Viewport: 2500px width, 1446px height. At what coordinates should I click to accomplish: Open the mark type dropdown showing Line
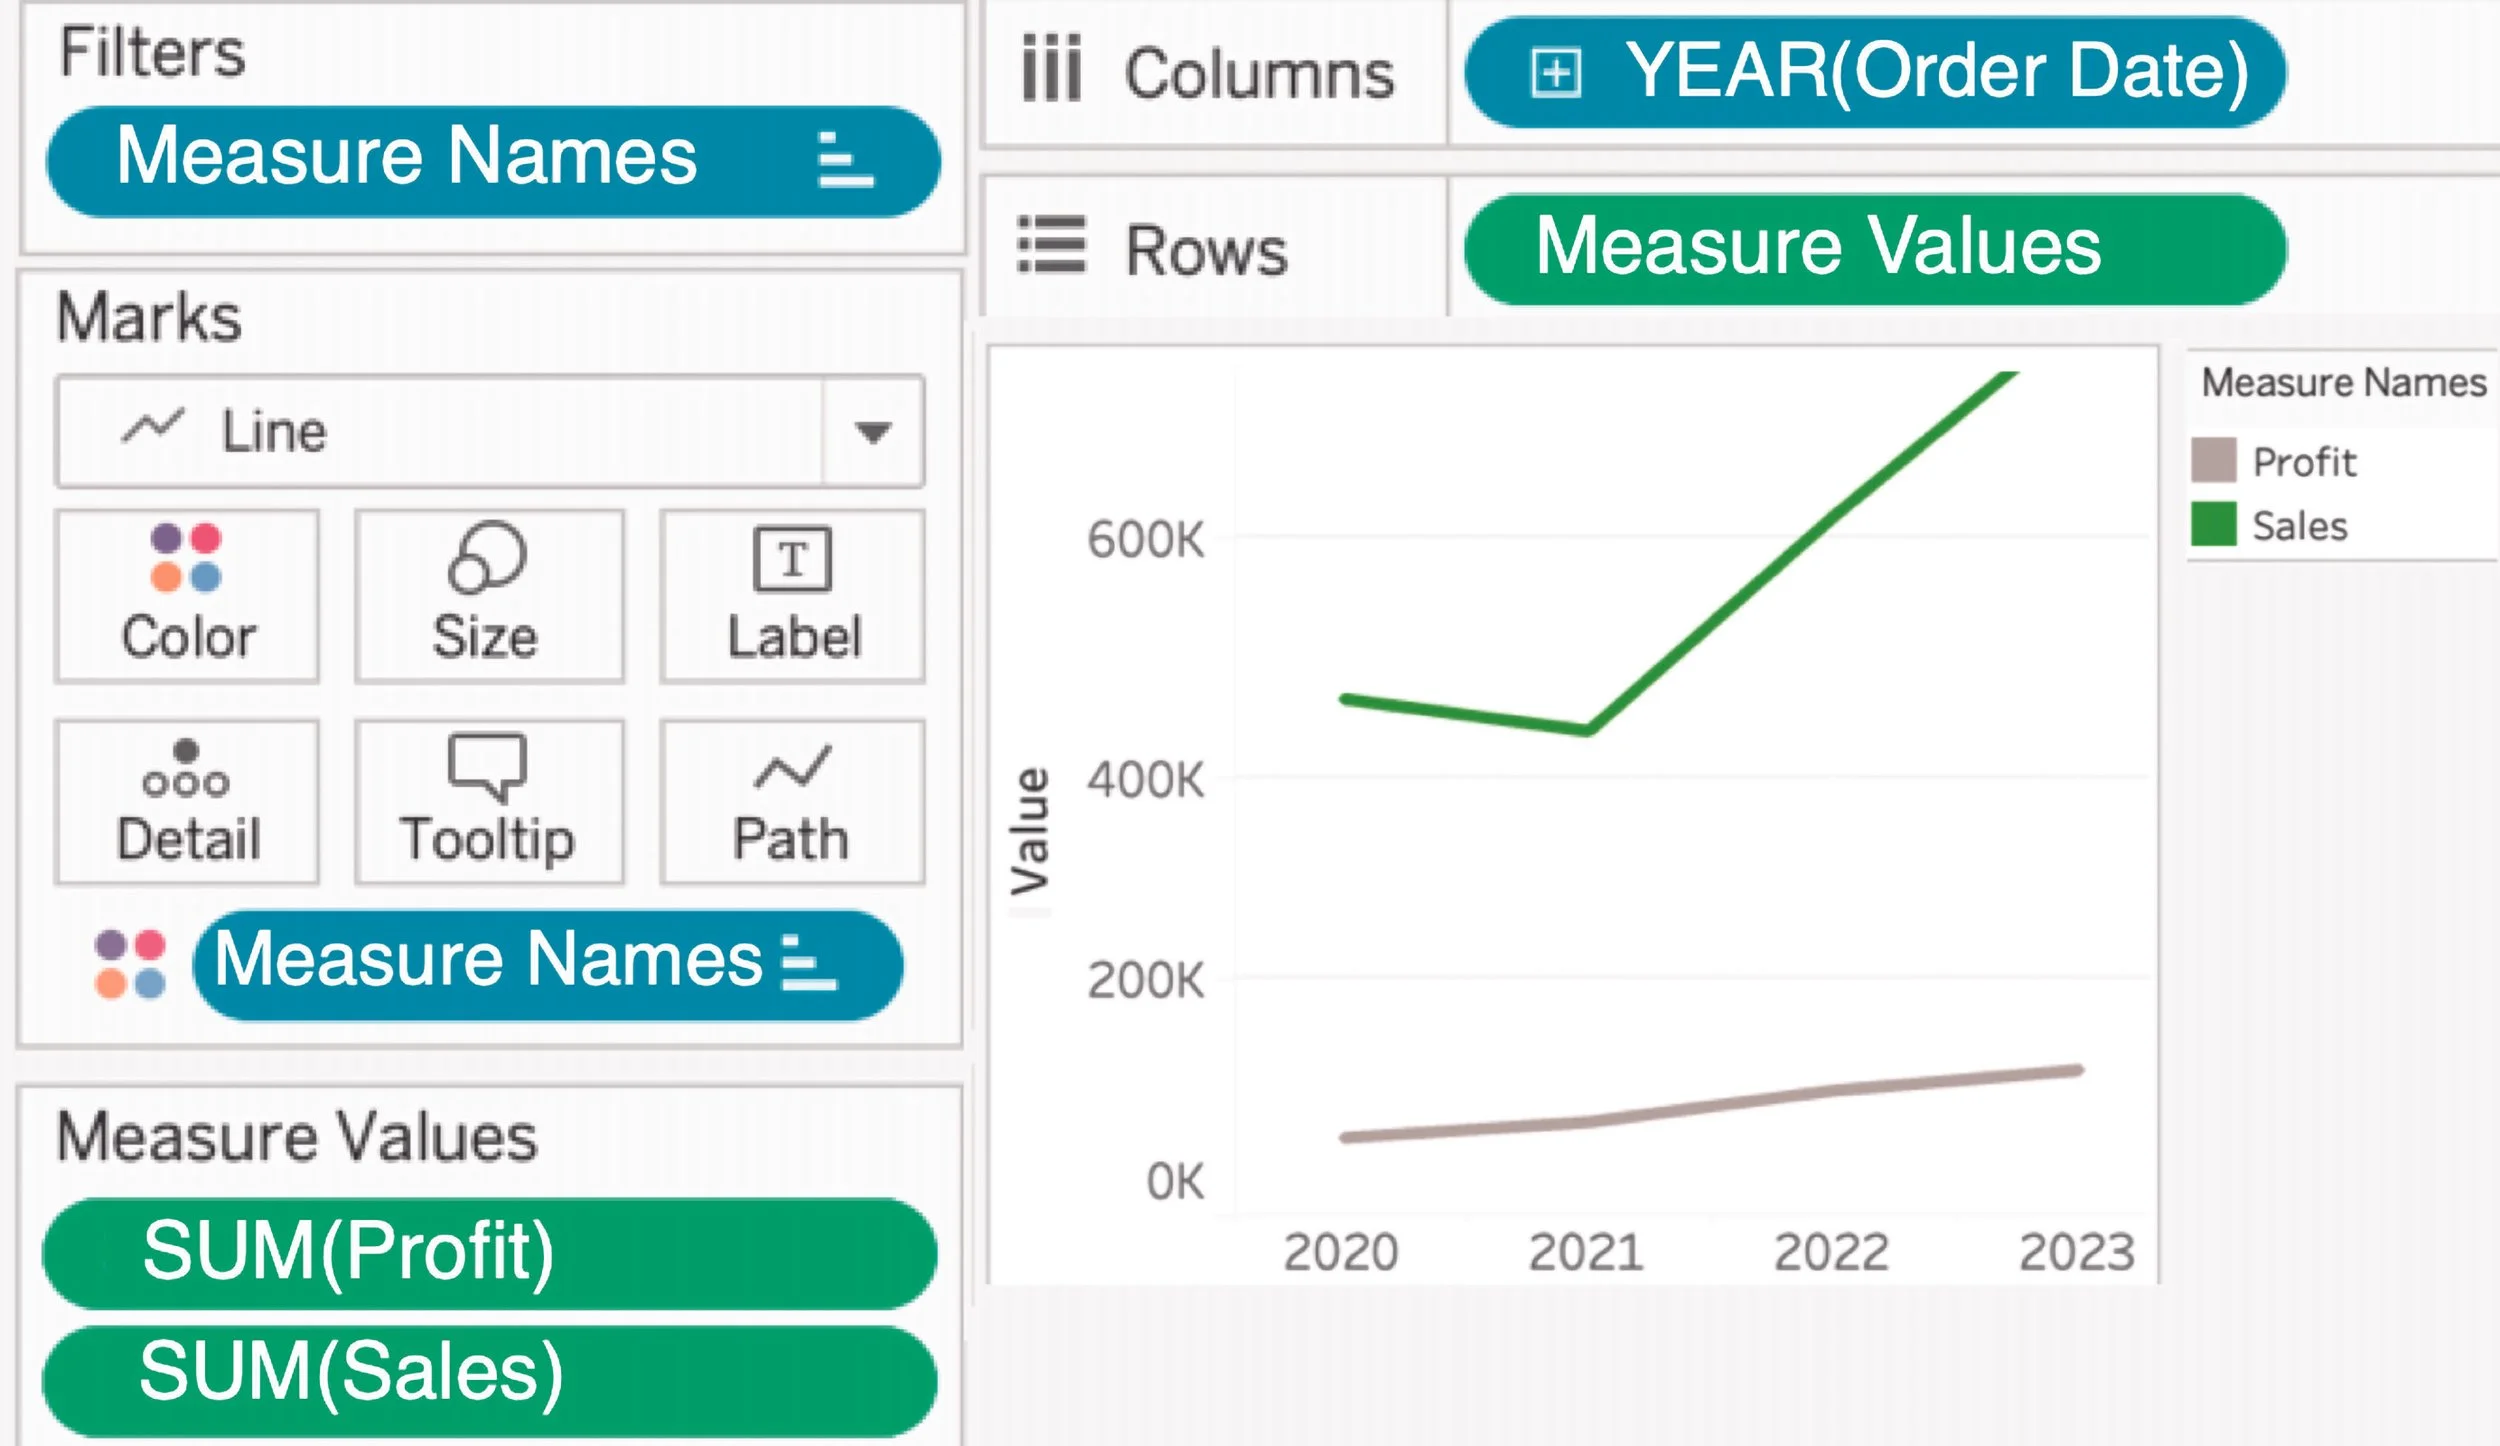coord(872,432)
